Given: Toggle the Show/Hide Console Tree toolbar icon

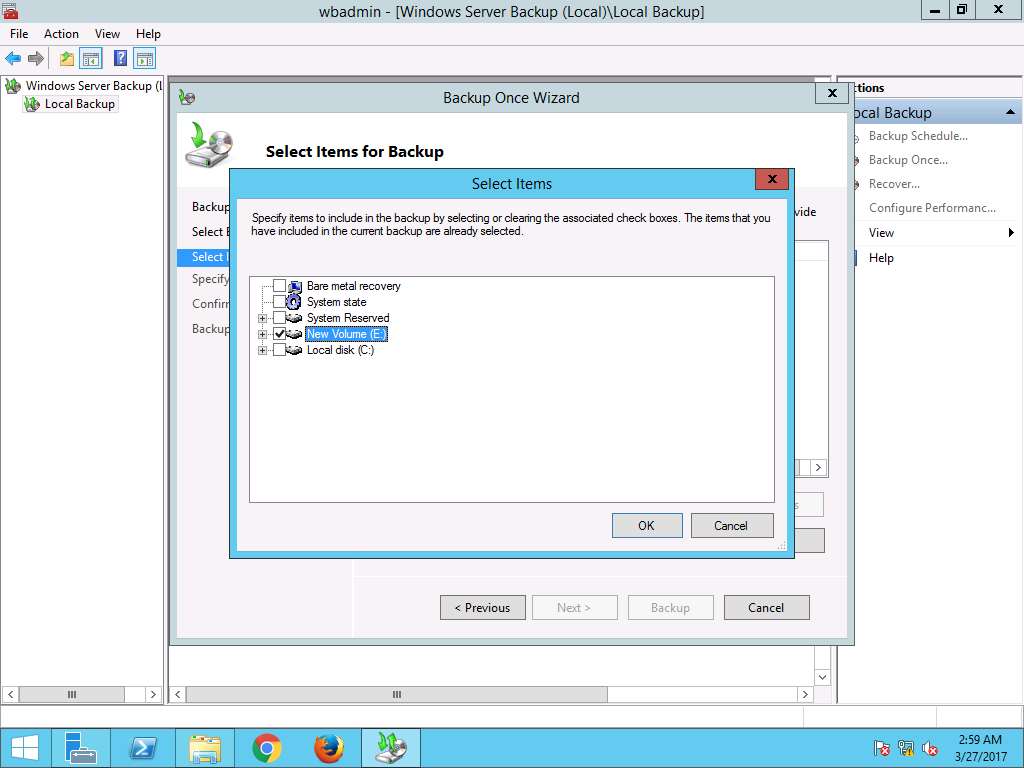Looking at the screenshot, I should pos(91,59).
